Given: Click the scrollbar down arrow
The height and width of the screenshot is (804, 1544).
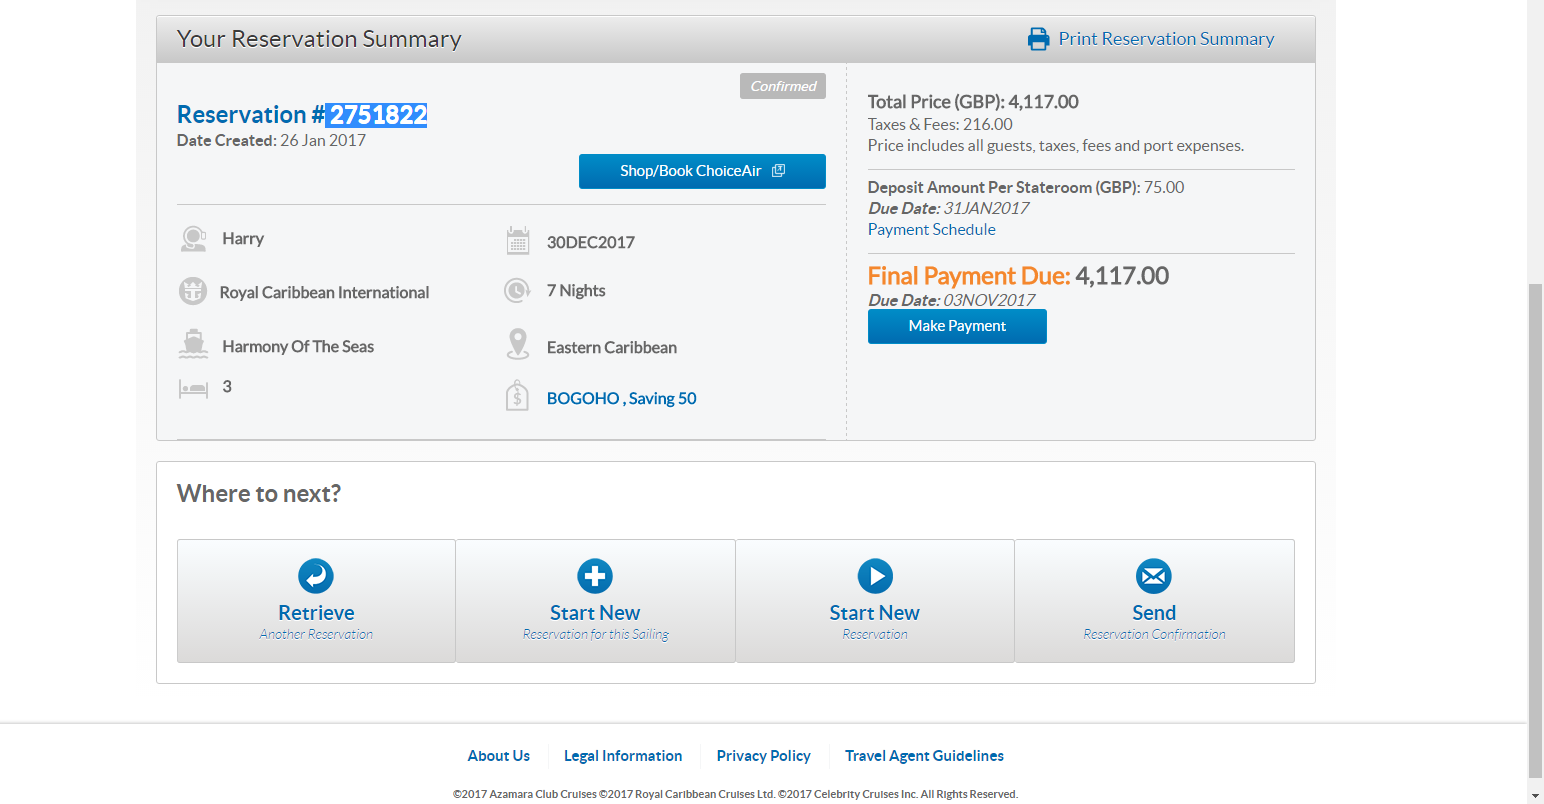Looking at the screenshot, I should point(1536,795).
